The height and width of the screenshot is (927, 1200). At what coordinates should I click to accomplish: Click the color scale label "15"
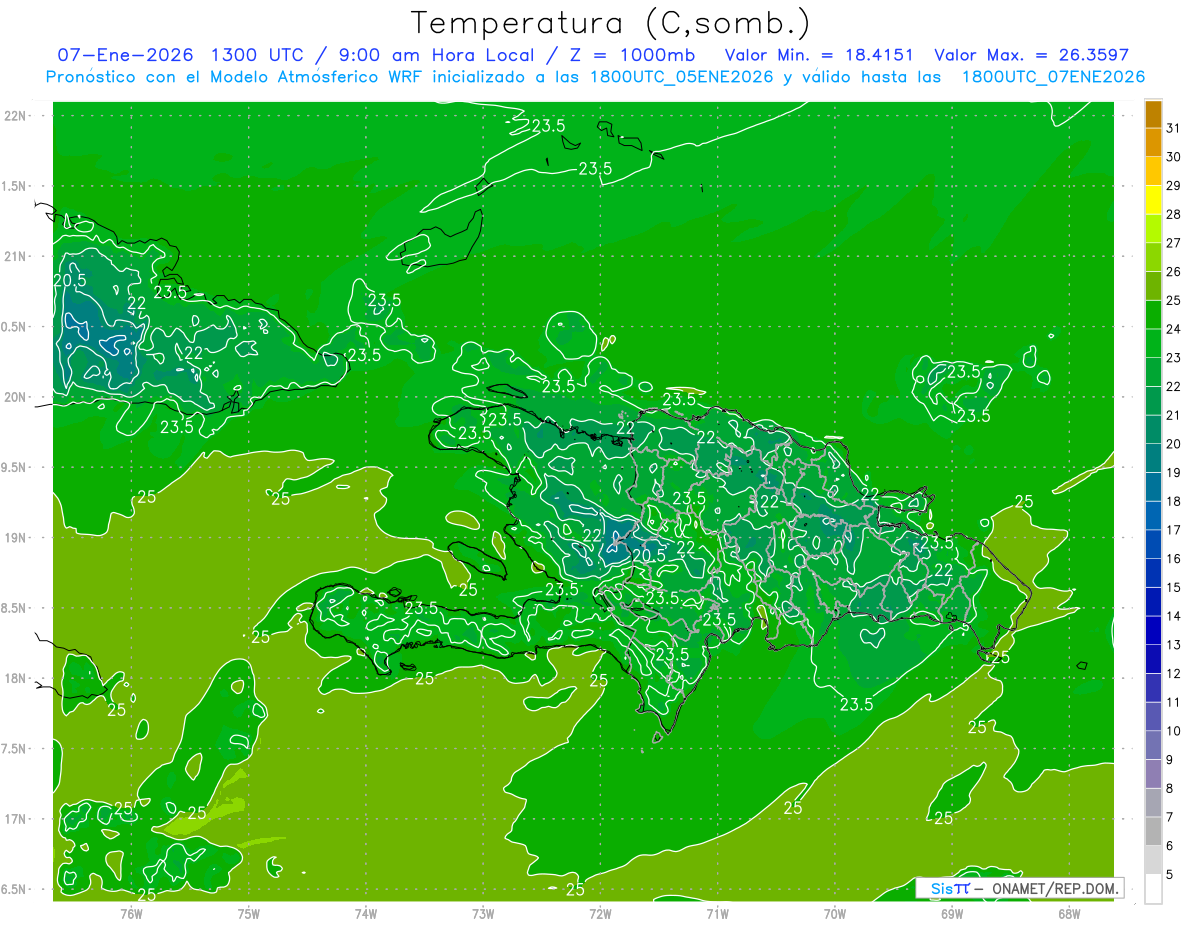[x=1174, y=587]
